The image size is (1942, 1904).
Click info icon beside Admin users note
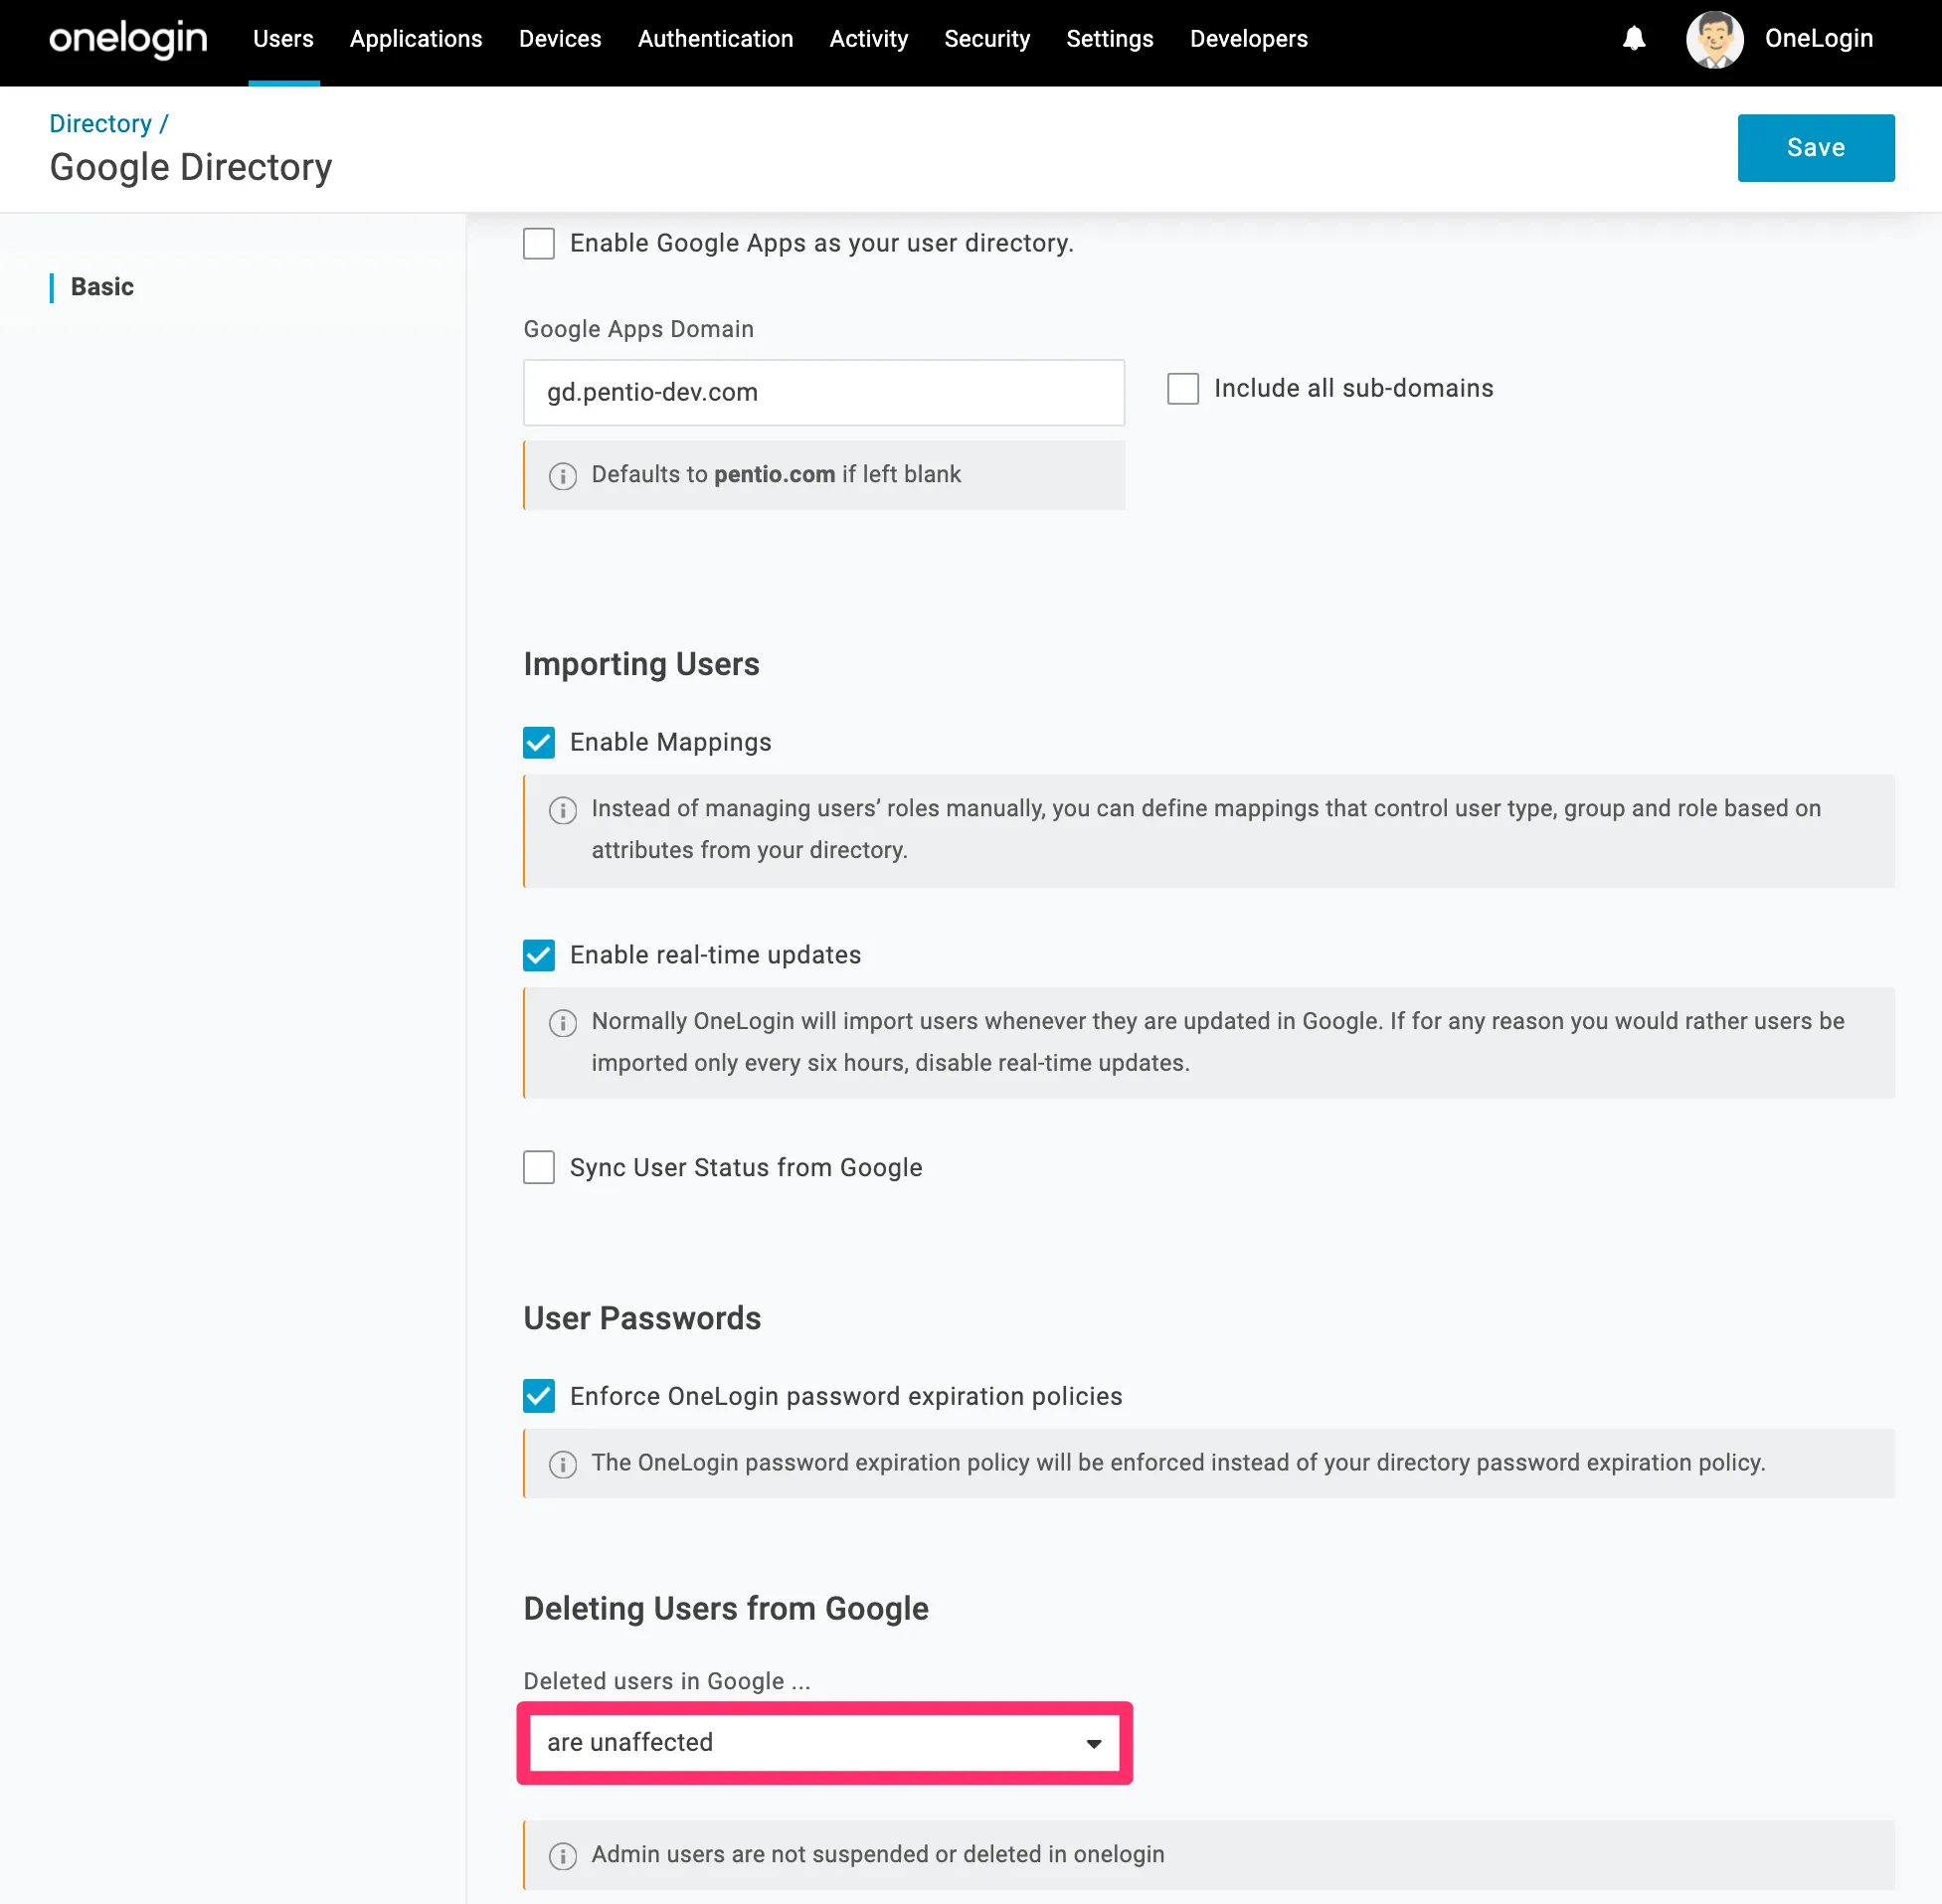click(x=562, y=1856)
